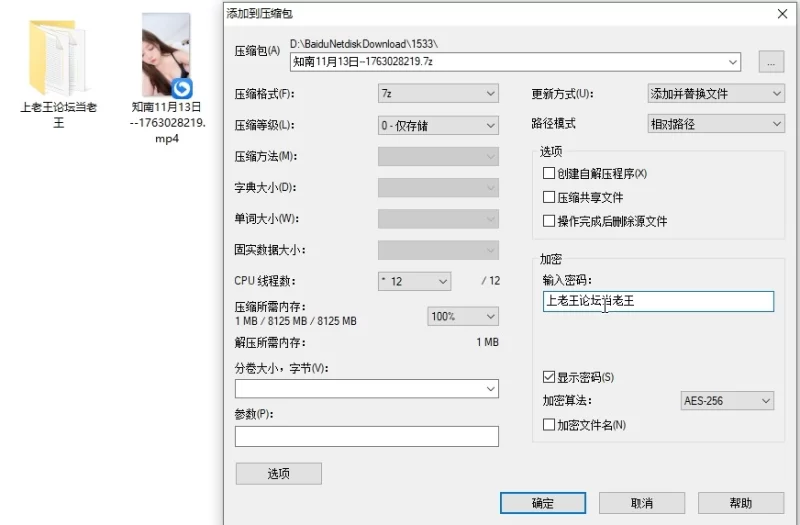Image resolution: width=800 pixels, height=525 pixels.
Task: Click the 知南11月13日--1763028219.mp4 file name
Action: coord(167,123)
